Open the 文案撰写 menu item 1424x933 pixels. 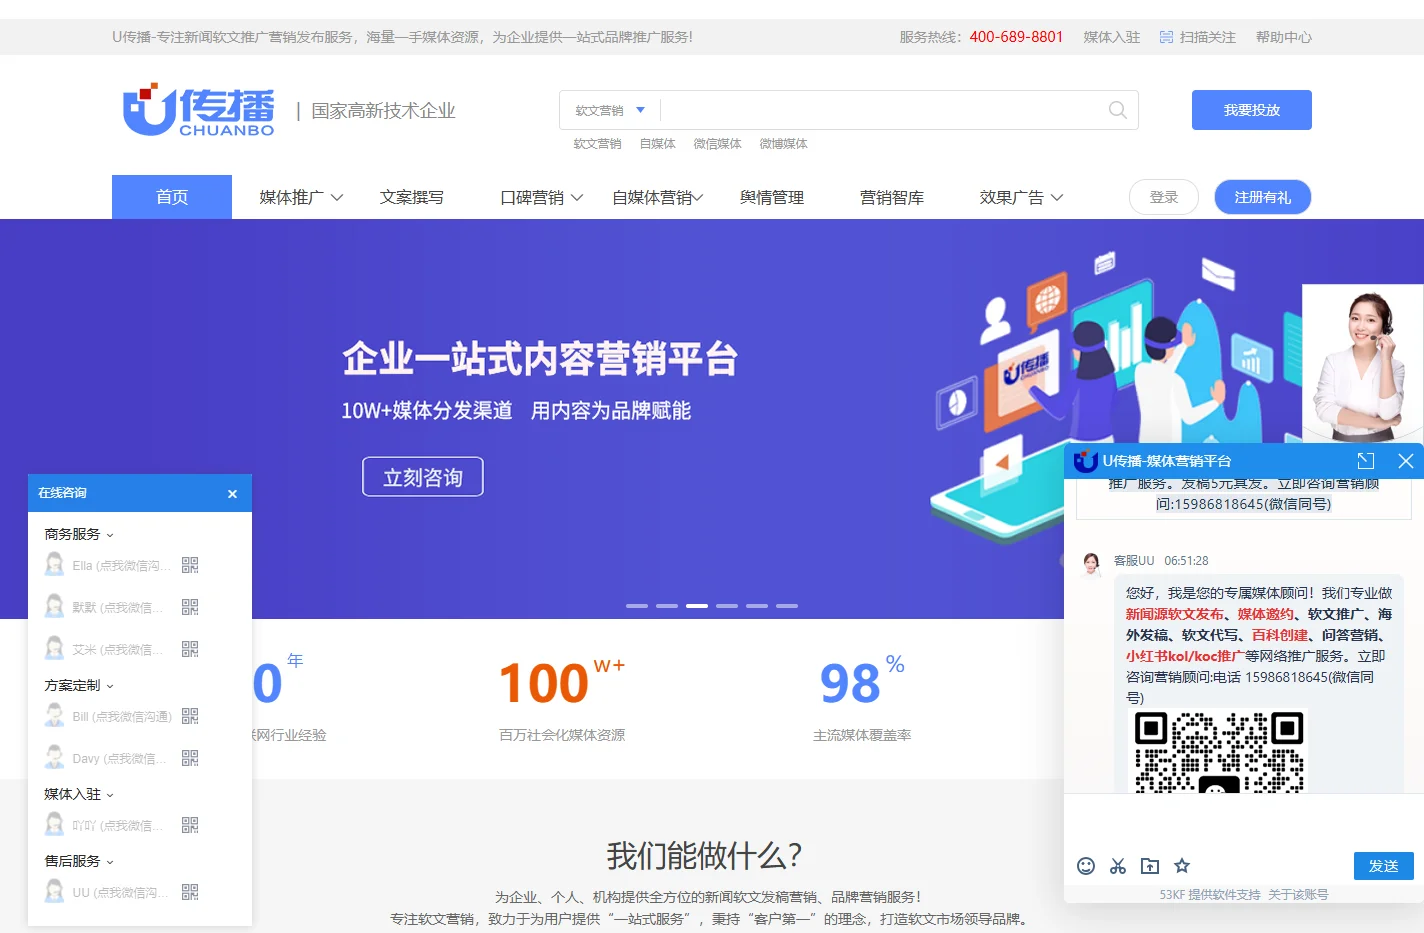pyautogui.click(x=412, y=198)
